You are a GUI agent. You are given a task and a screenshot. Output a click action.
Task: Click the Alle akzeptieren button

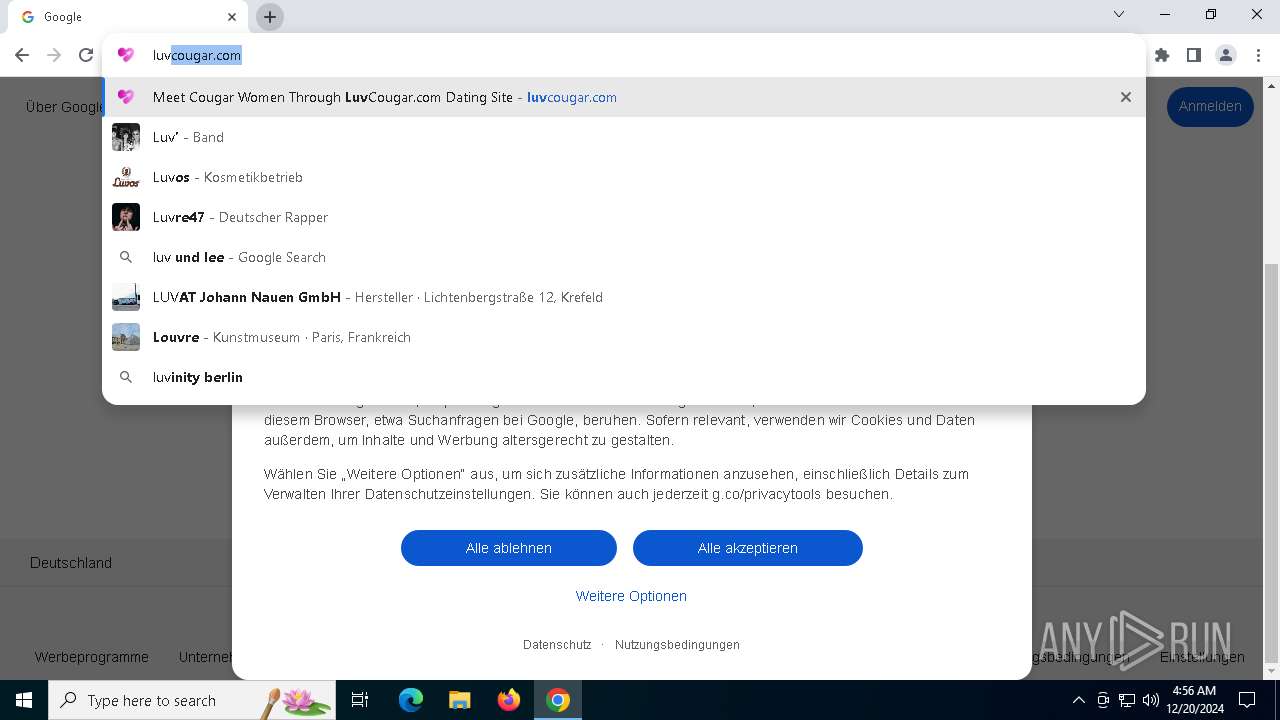tap(748, 548)
